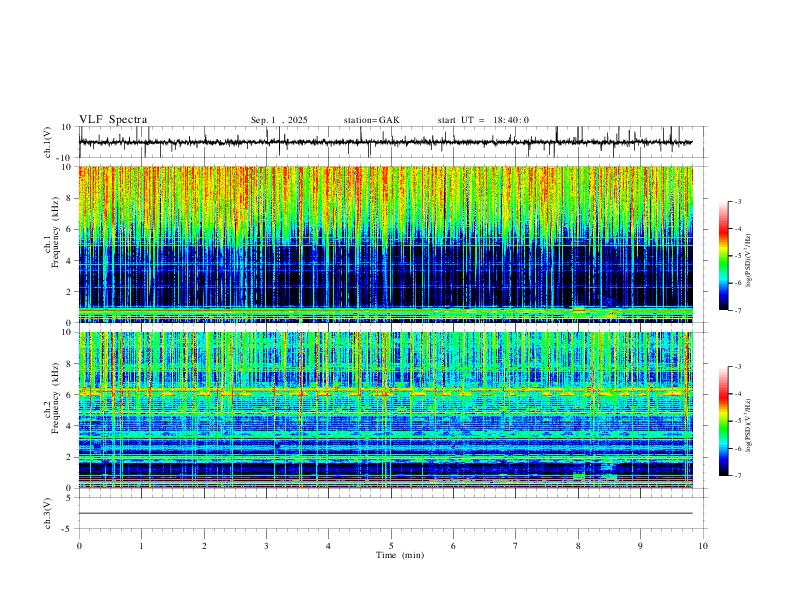Click time axis tick label '3'
Screen dimensions: 792x612
(x=266, y=546)
